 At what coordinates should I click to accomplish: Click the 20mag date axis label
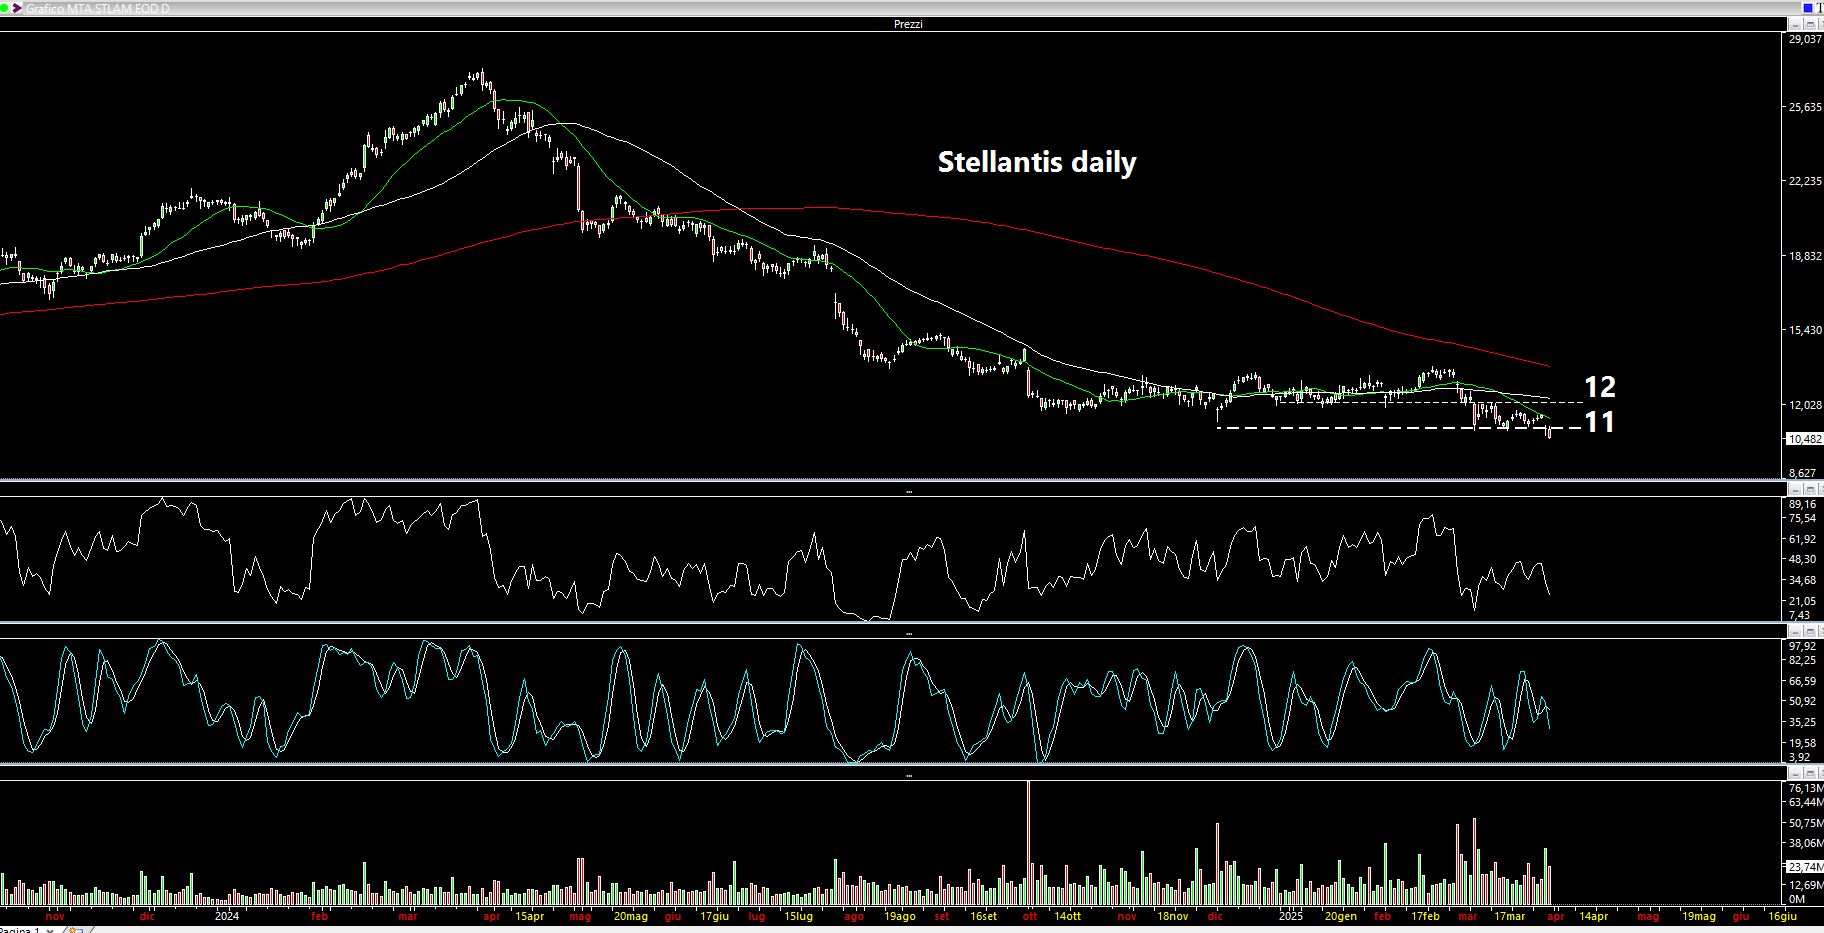631,916
